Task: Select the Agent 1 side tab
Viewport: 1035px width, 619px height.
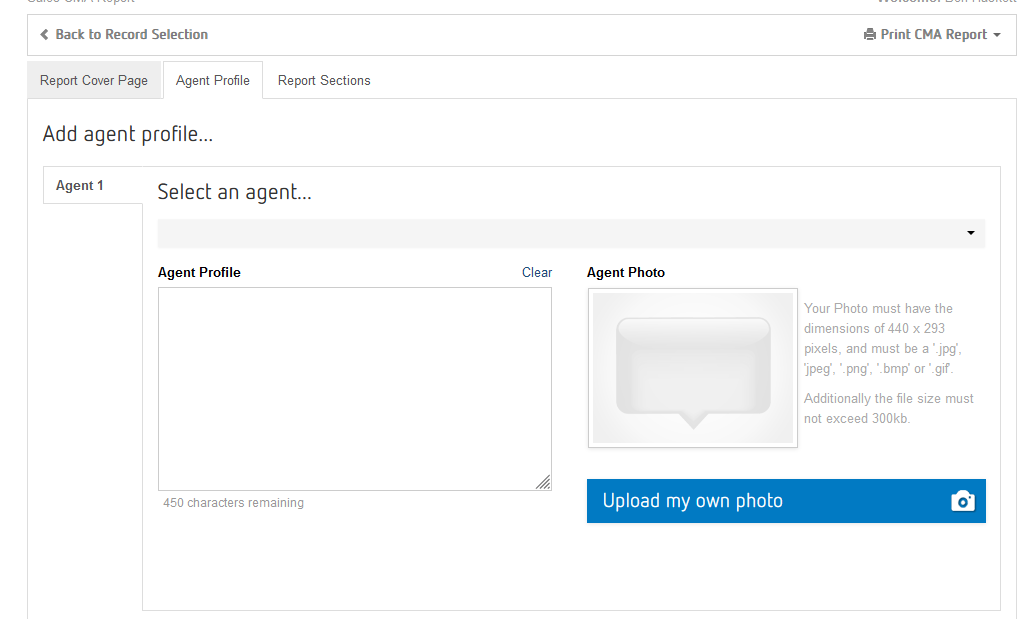Action: [80, 186]
